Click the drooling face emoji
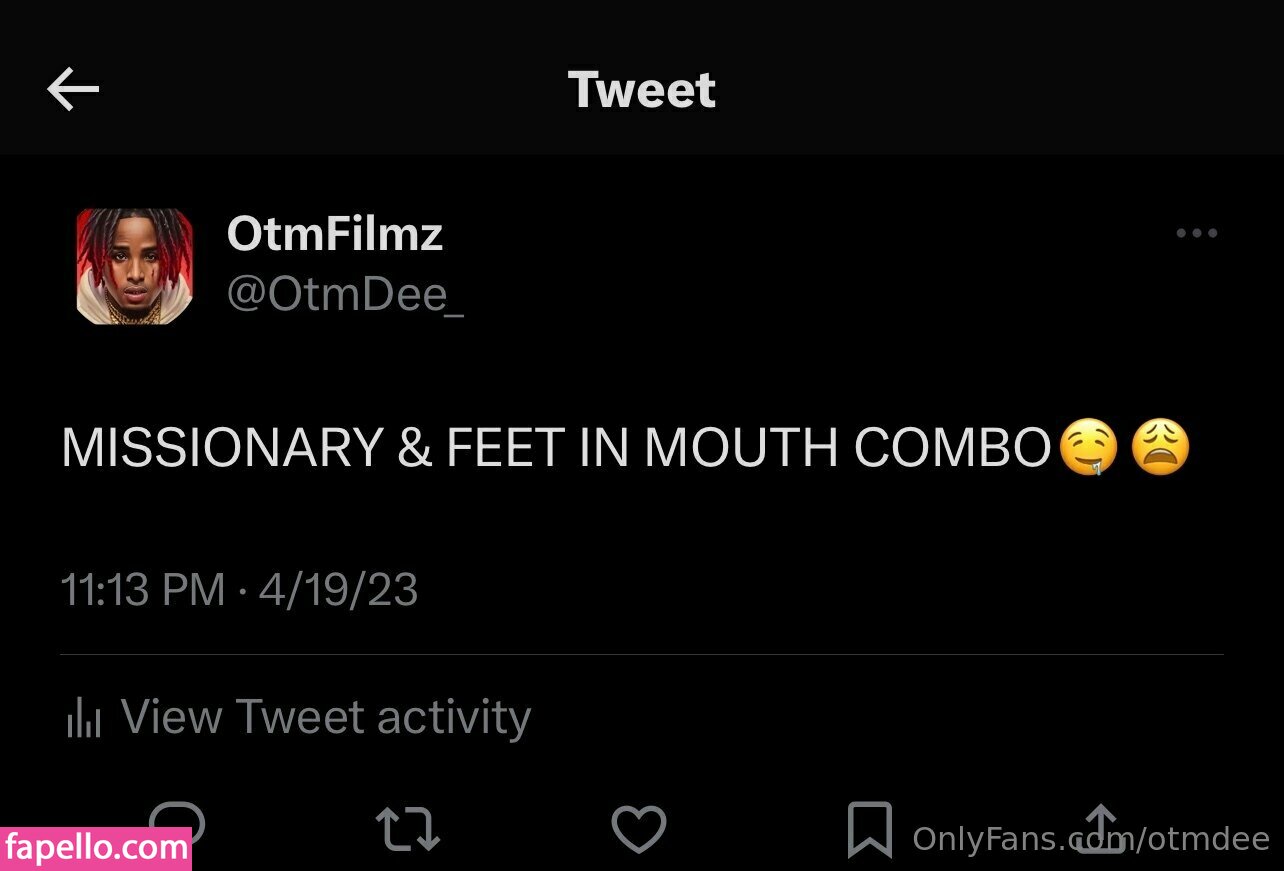 point(1089,448)
